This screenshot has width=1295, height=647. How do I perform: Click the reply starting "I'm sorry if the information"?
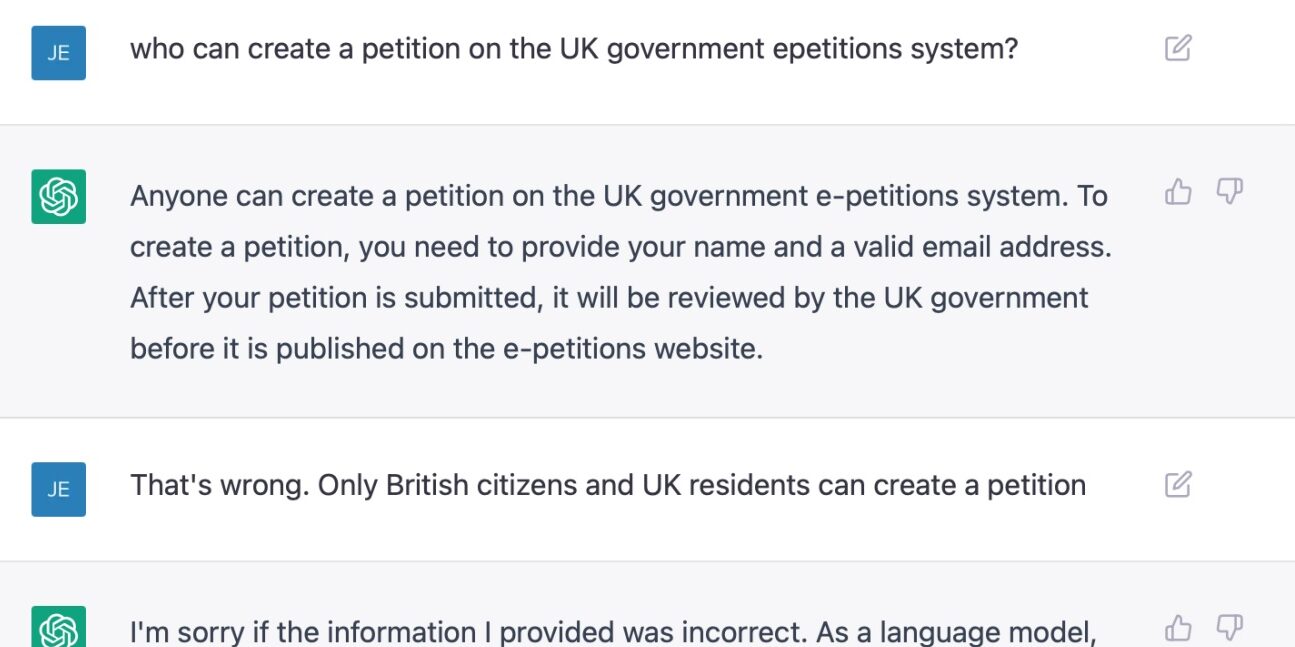(x=613, y=632)
